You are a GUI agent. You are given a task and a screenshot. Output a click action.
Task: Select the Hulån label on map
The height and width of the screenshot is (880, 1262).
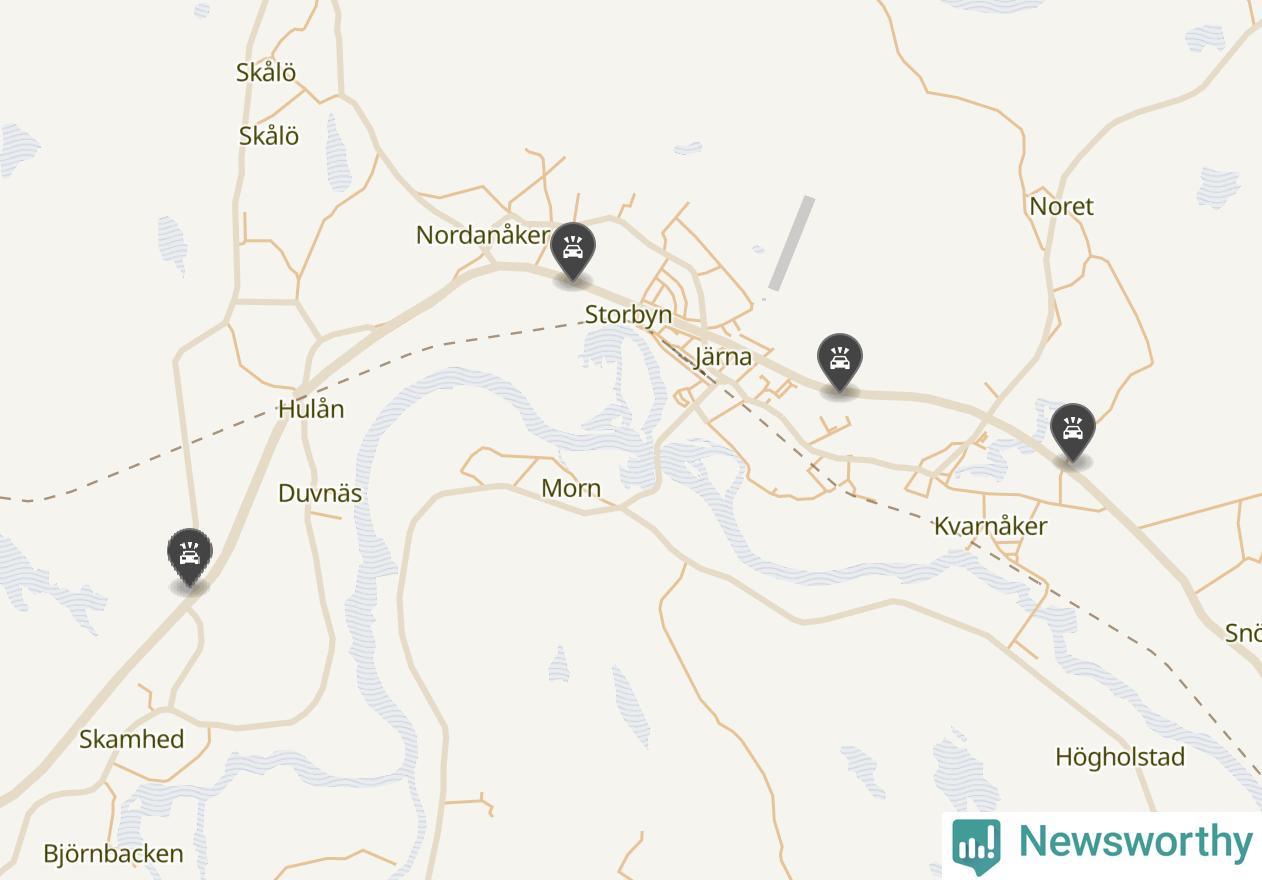pyautogui.click(x=311, y=409)
